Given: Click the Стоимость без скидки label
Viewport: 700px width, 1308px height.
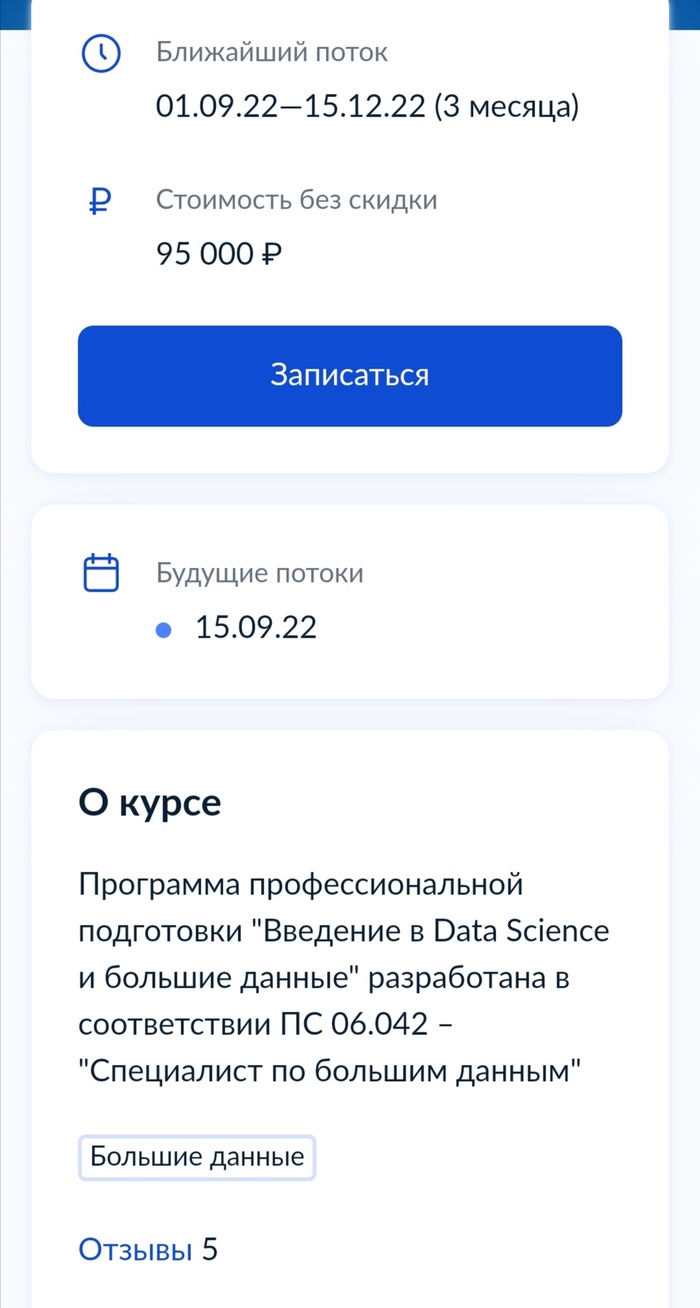Looking at the screenshot, I should pos(296,200).
